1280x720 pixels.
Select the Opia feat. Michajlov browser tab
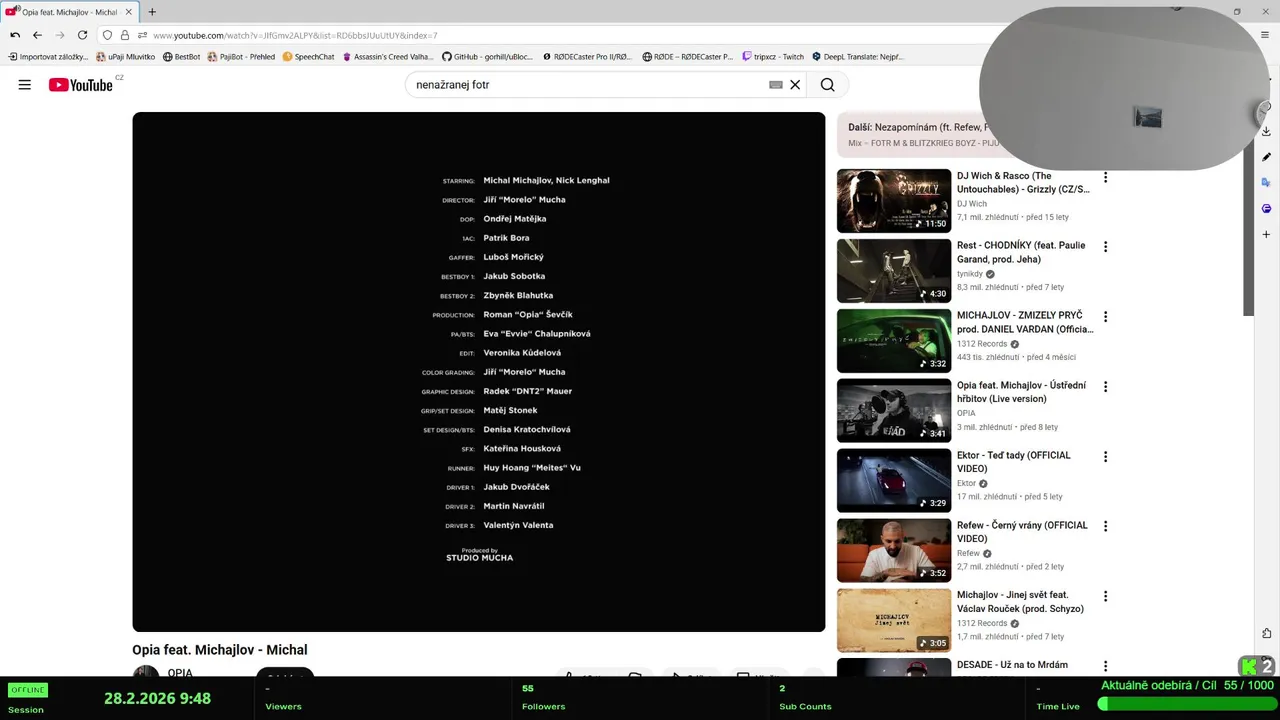69,12
